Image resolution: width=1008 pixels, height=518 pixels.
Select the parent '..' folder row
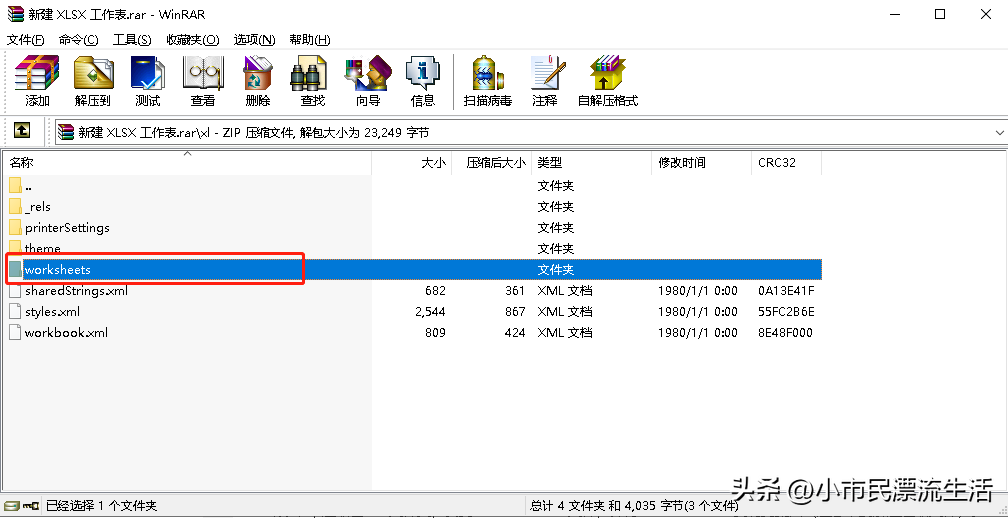click(x=413, y=186)
